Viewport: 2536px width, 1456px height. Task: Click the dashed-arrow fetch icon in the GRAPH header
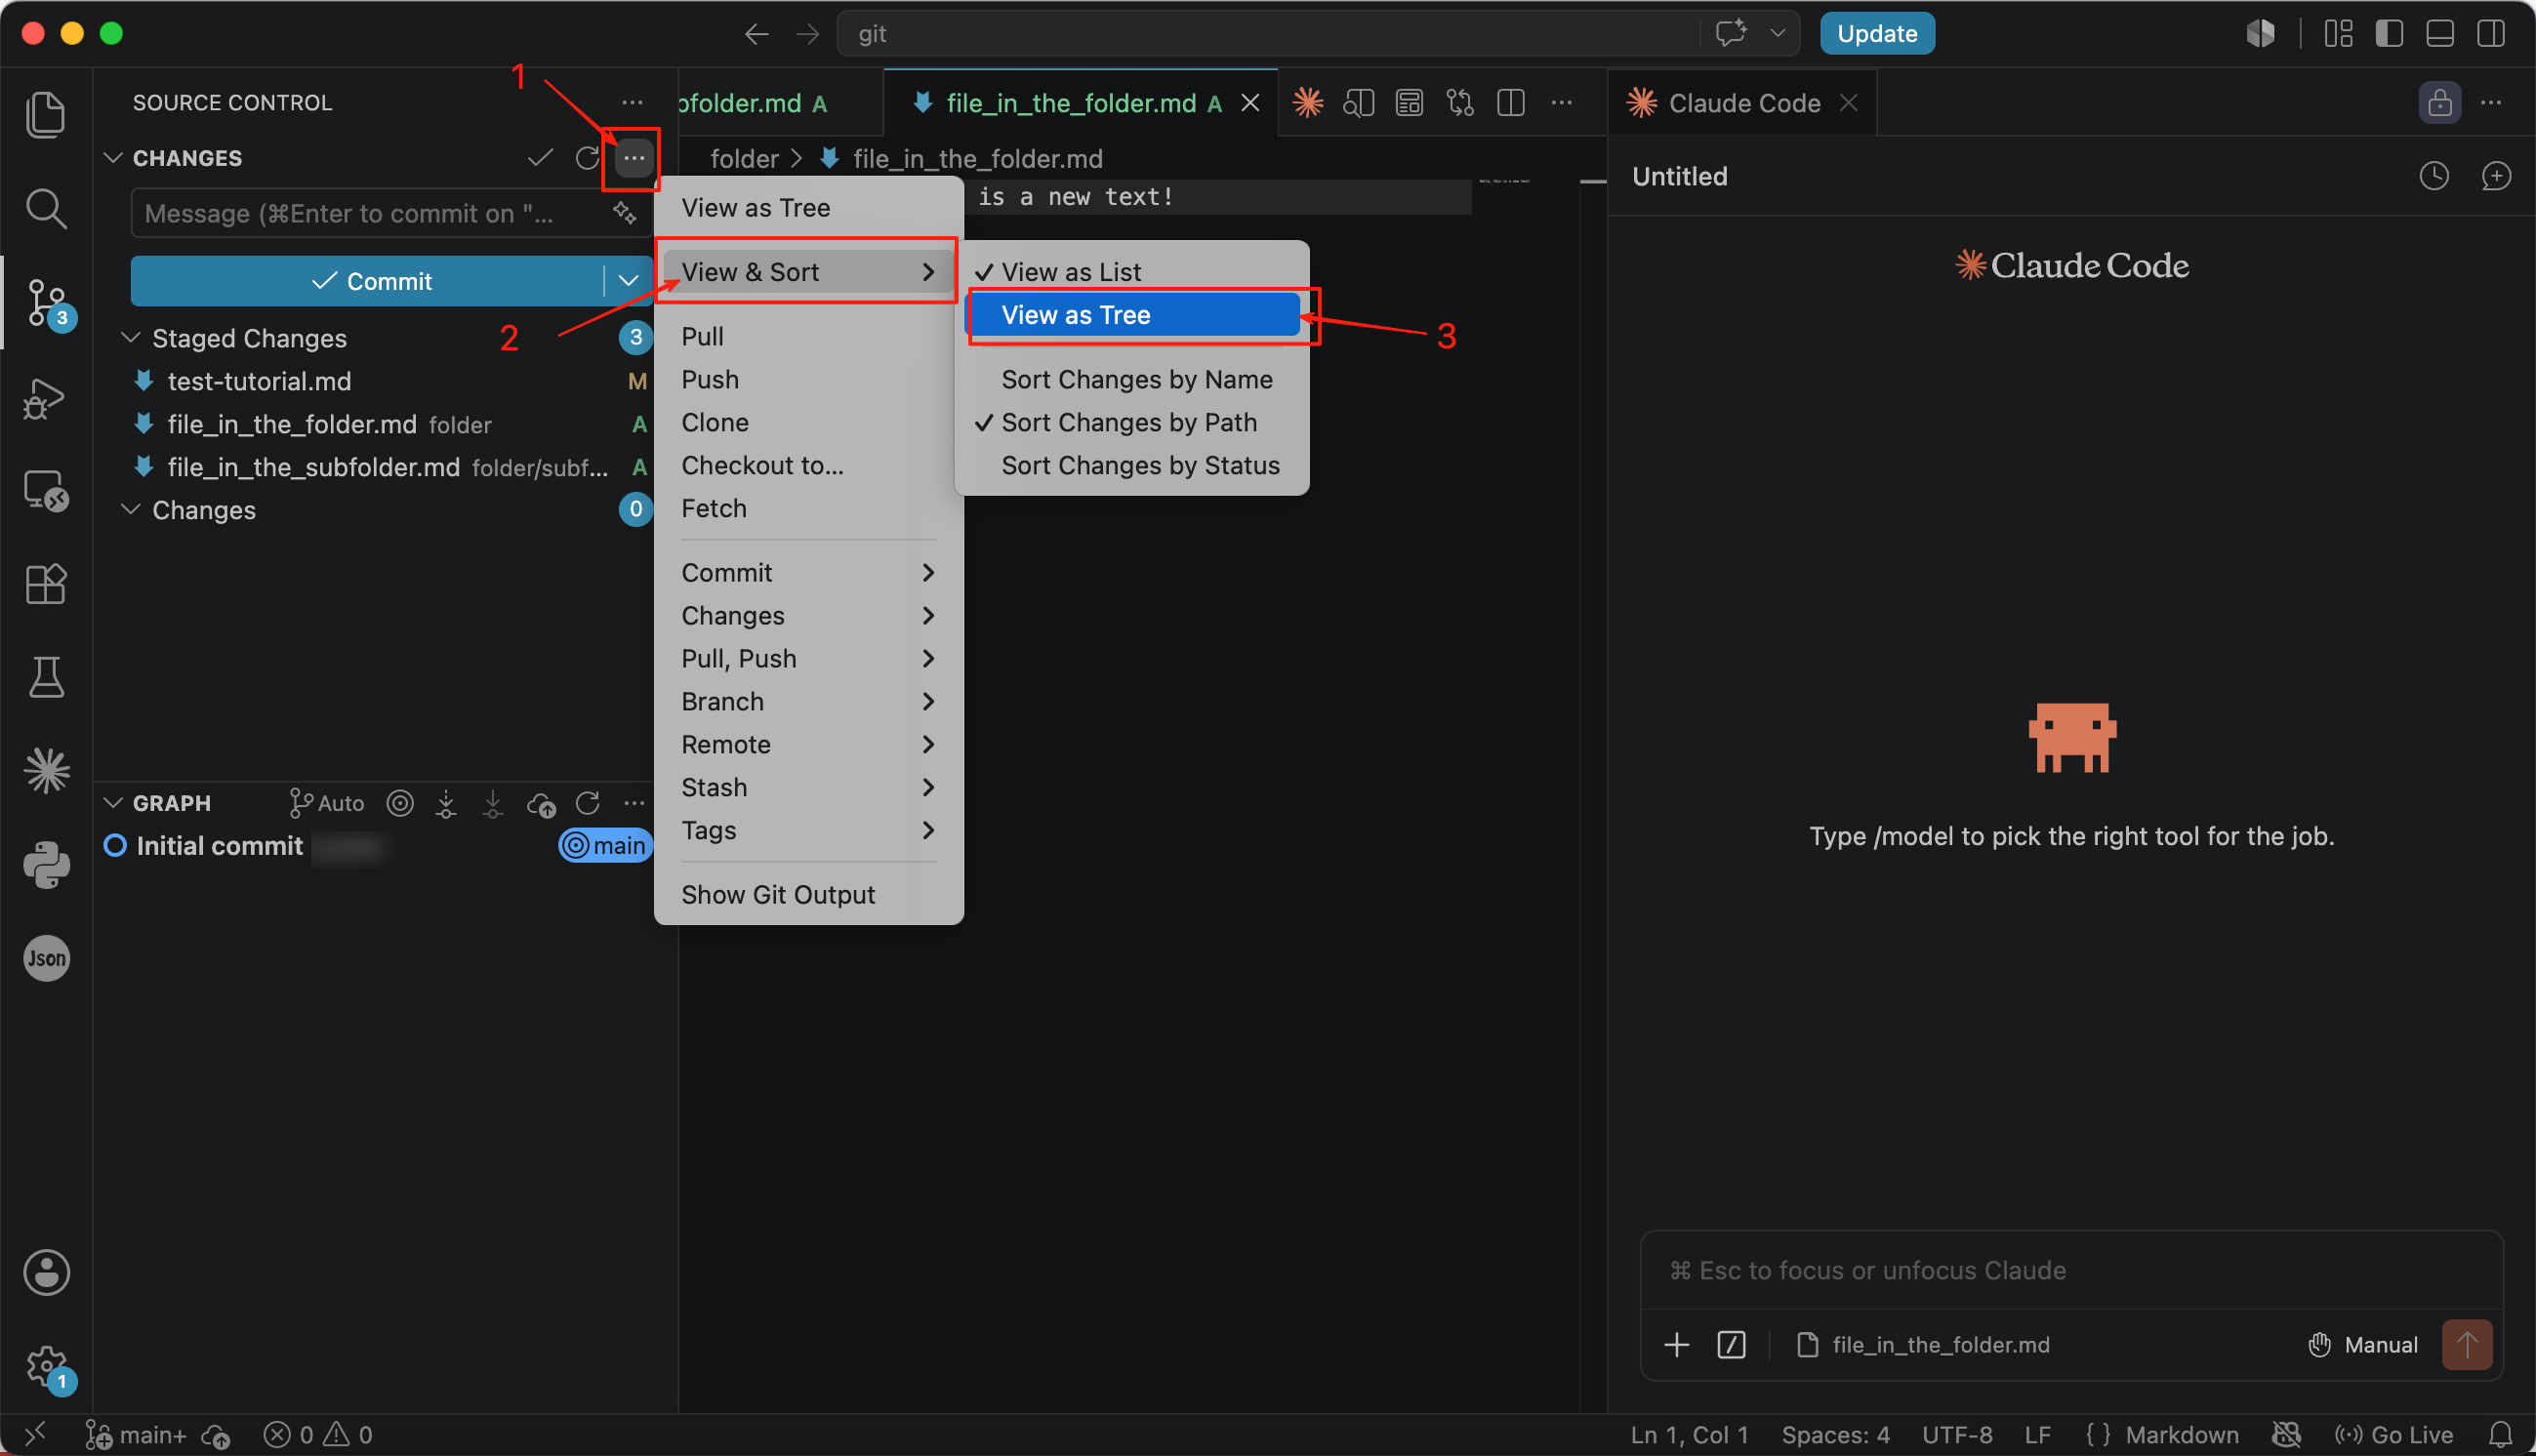(446, 803)
